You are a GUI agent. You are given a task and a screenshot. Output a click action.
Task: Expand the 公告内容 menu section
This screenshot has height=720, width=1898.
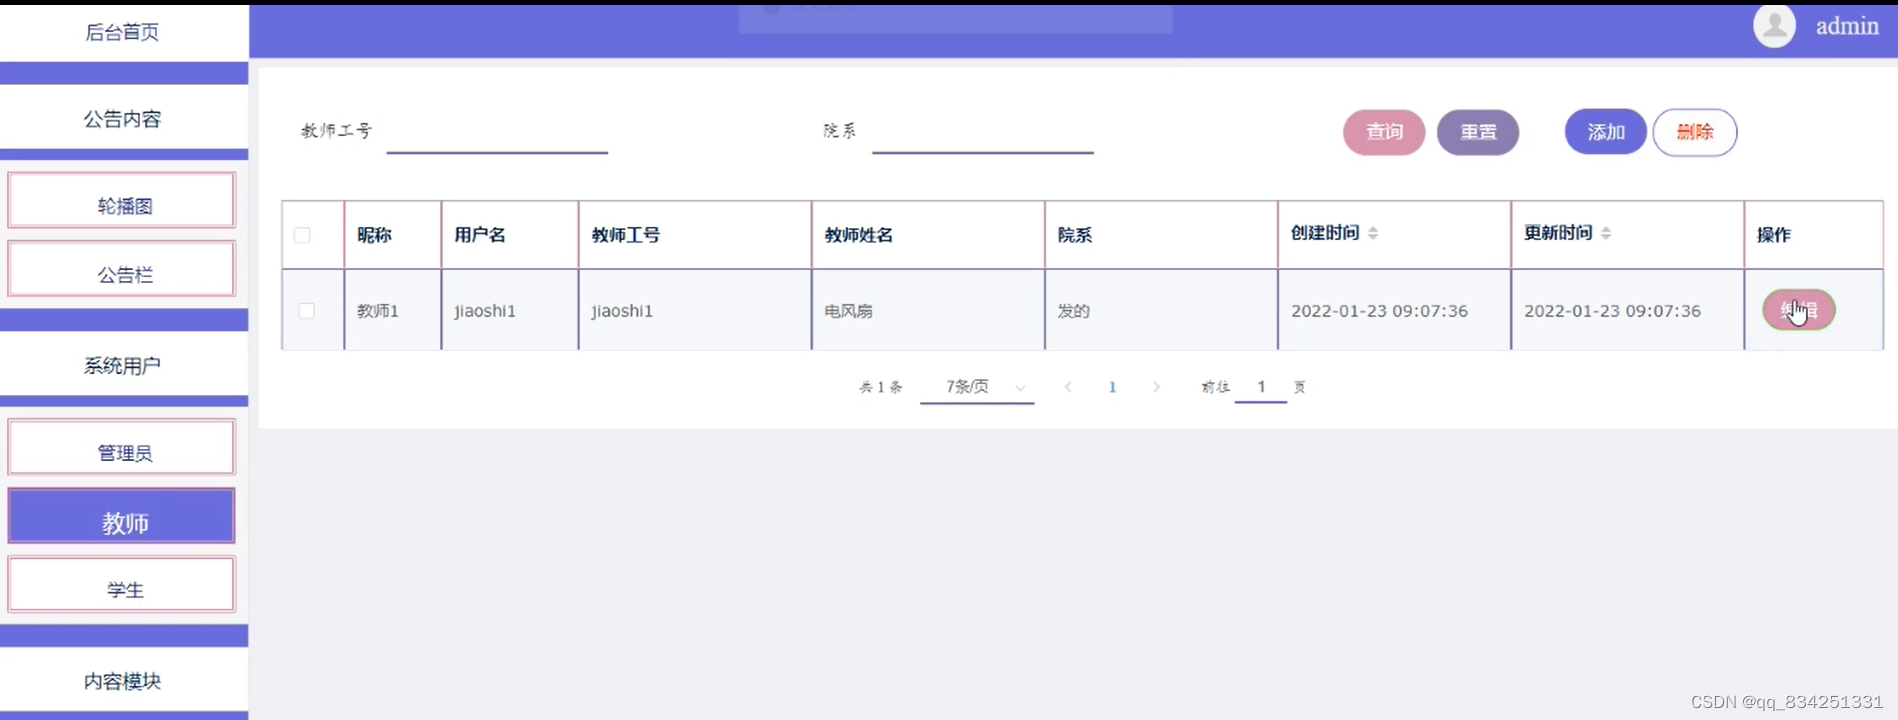(x=123, y=118)
